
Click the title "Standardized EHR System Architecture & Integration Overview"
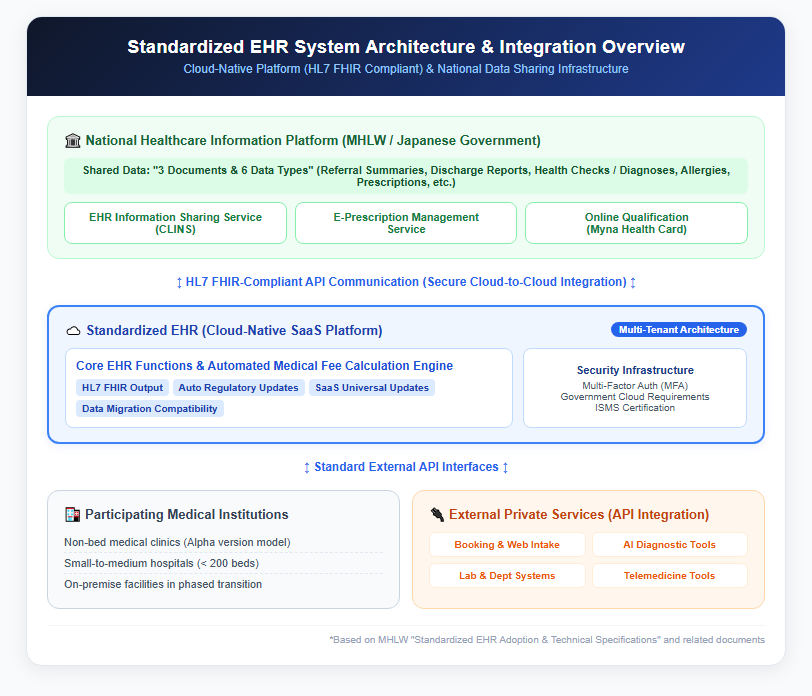406,47
